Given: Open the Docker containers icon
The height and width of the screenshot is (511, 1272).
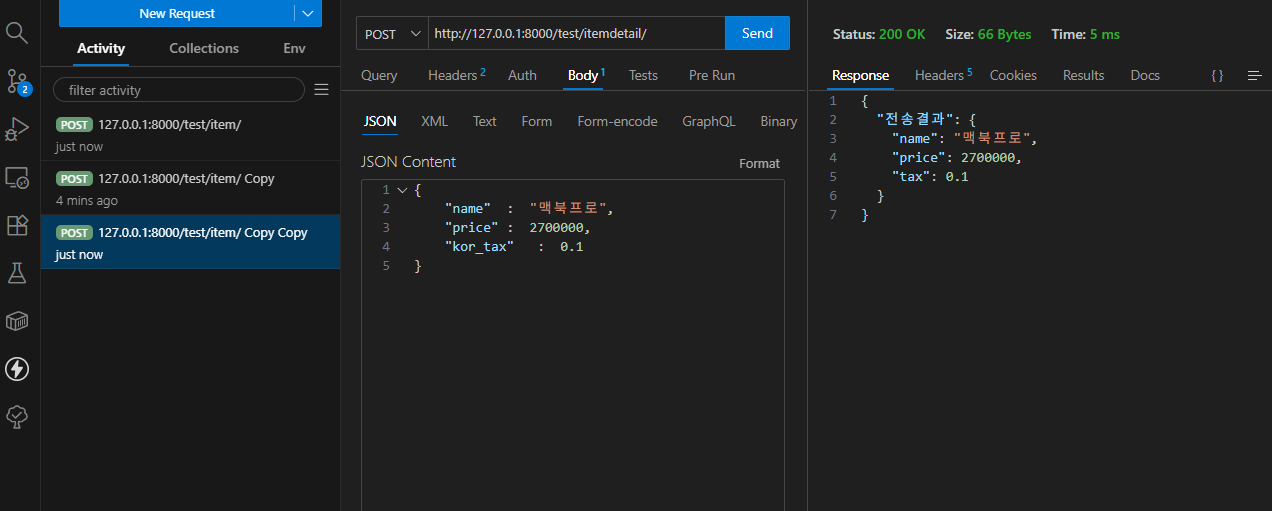Looking at the screenshot, I should [17, 321].
